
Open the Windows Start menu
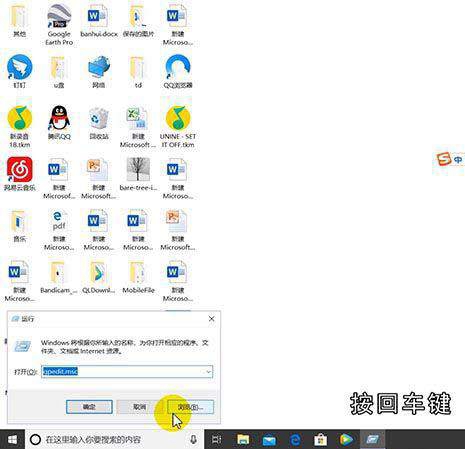[12, 440]
